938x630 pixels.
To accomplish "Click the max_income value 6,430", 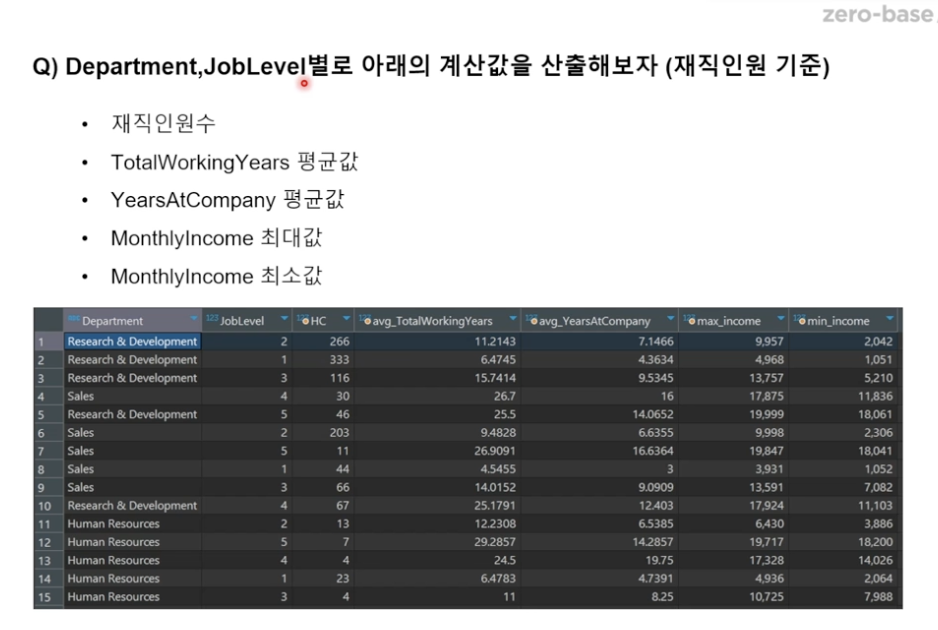I will pyautogui.click(x=769, y=524).
